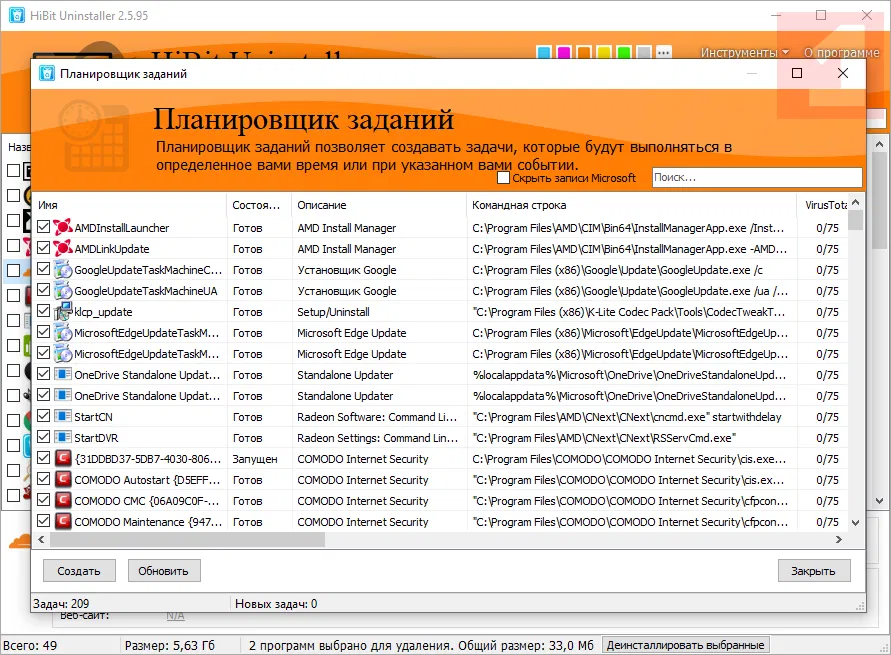Click the horizontal scroll right arrow
Viewport: 891px width, 655px height.
[839, 540]
